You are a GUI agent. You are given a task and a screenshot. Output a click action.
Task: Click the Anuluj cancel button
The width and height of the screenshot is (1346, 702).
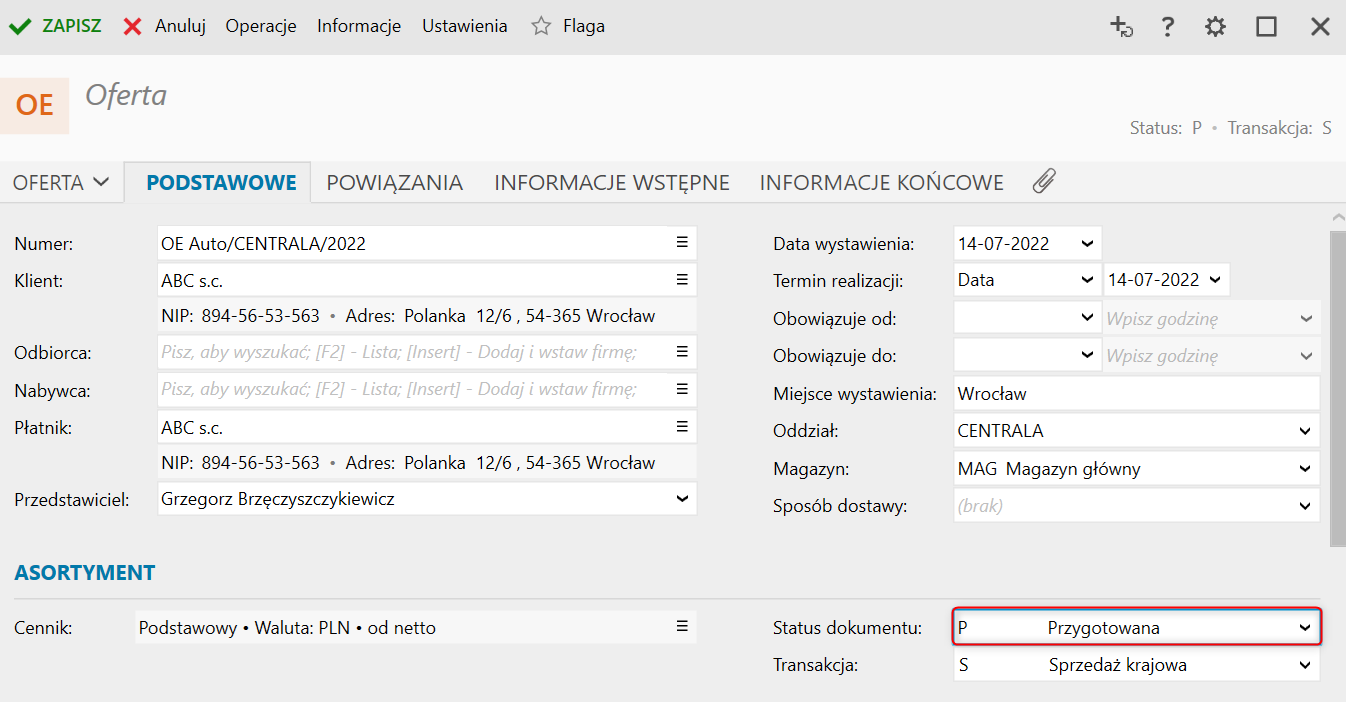tap(165, 26)
